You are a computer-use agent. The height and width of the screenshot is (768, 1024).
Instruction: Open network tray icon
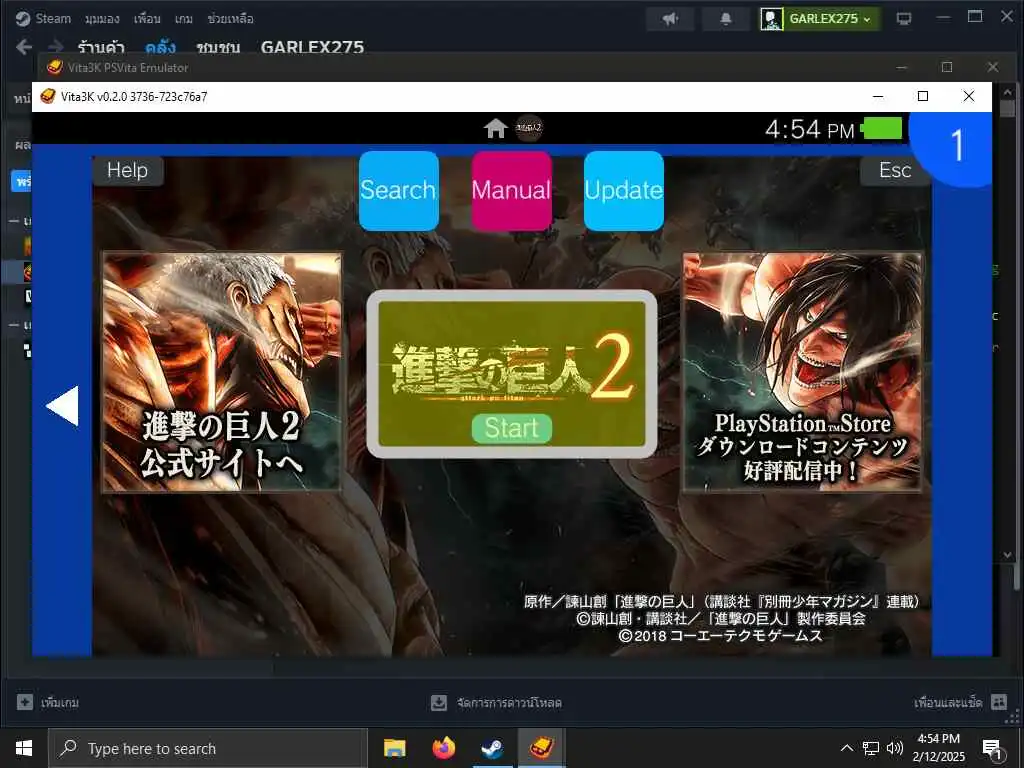(x=871, y=748)
